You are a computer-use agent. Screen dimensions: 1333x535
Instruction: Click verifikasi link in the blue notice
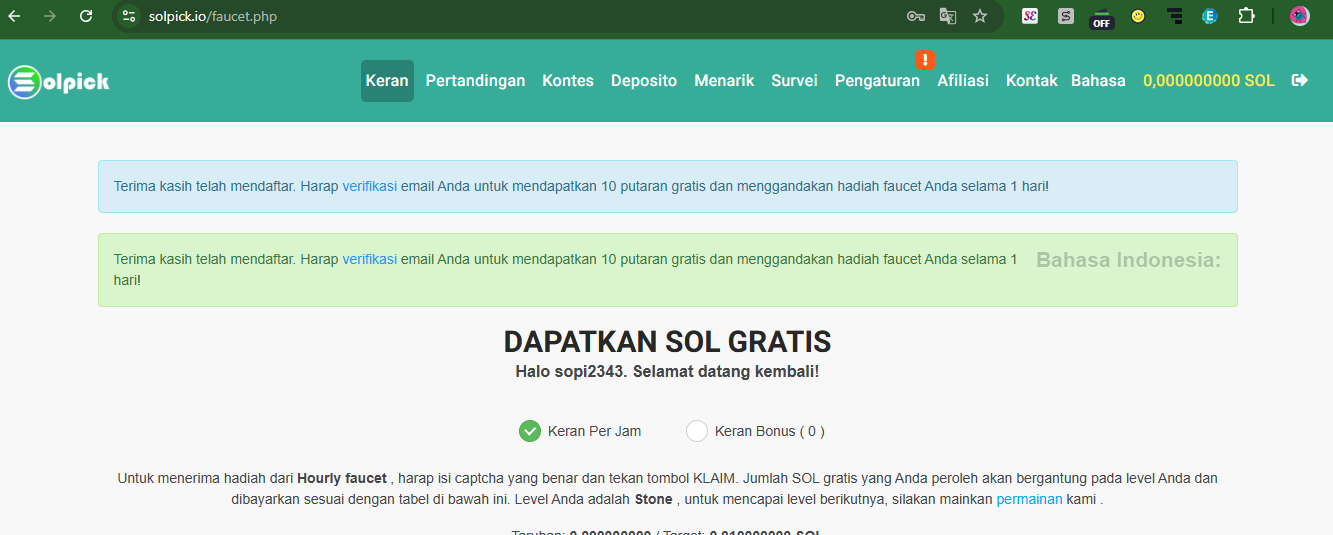tap(370, 186)
